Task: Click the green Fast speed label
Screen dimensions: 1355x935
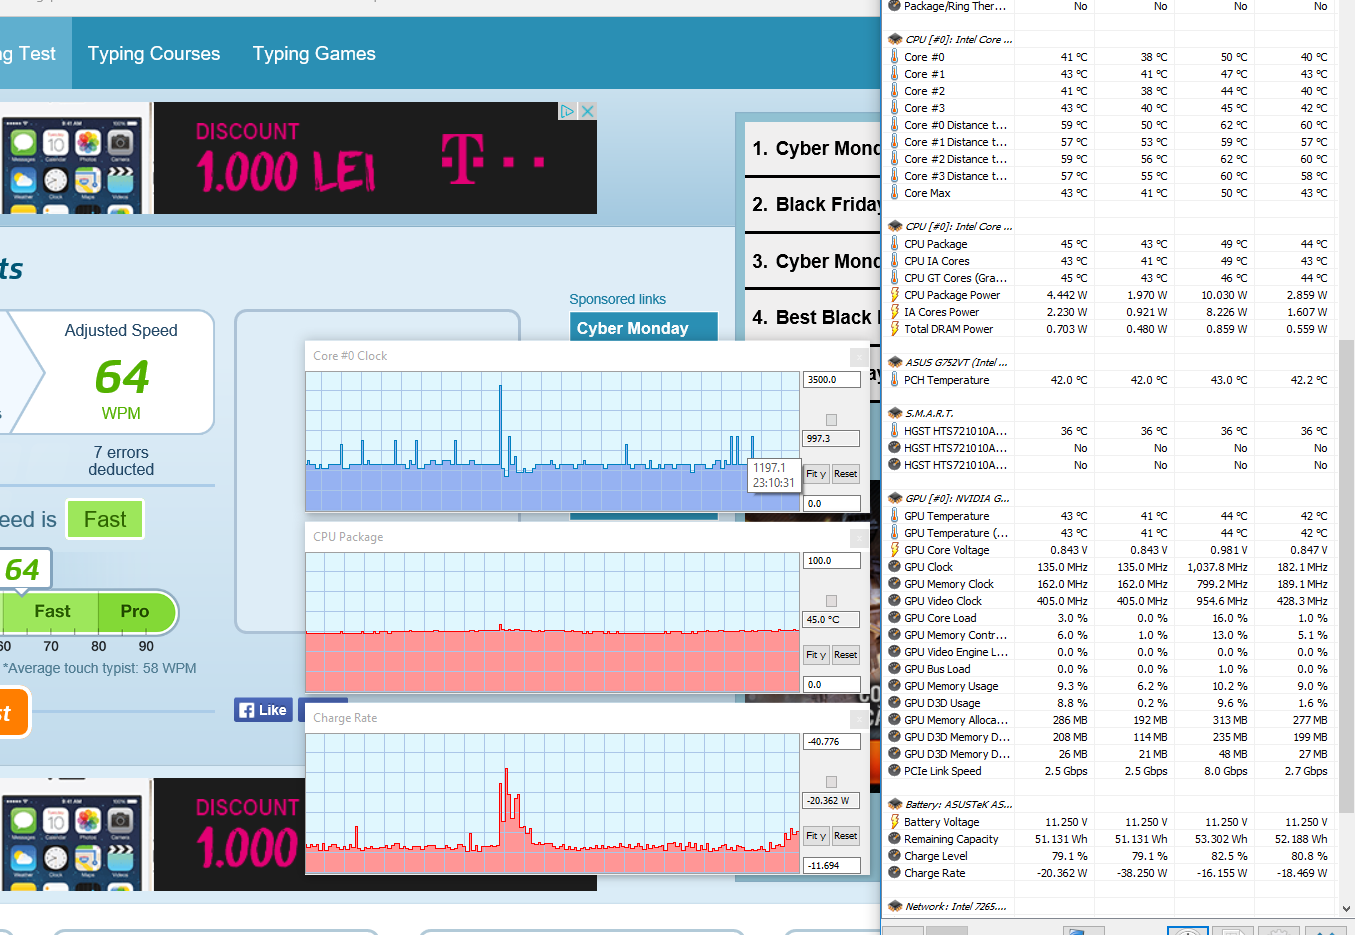Action: (105, 520)
